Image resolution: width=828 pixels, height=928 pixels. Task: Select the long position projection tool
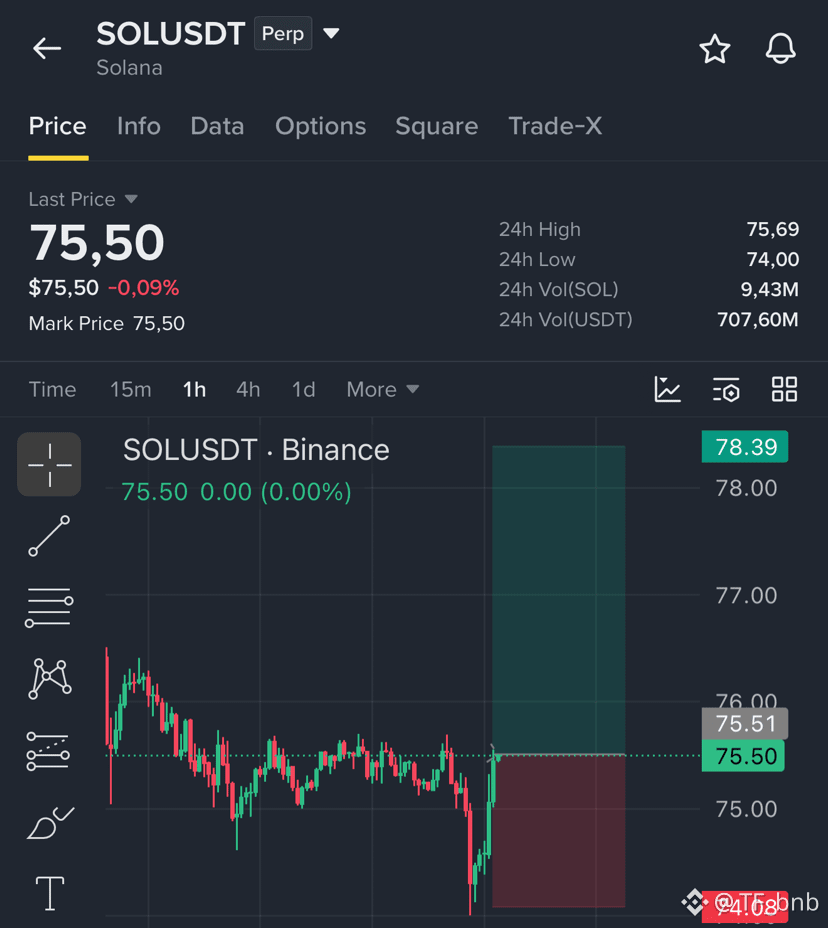pos(49,751)
